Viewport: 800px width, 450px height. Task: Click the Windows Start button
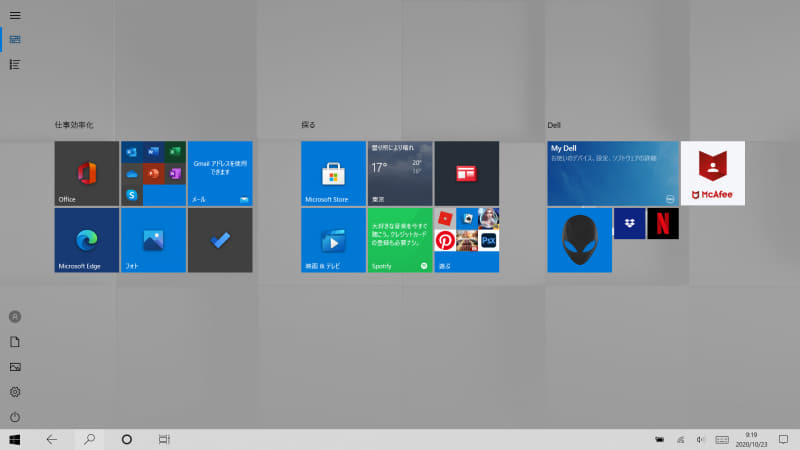click(15, 439)
